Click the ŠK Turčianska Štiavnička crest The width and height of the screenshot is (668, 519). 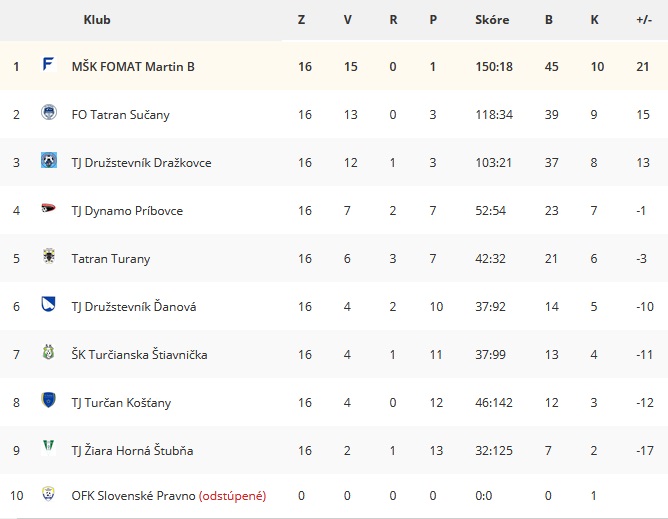click(x=49, y=352)
